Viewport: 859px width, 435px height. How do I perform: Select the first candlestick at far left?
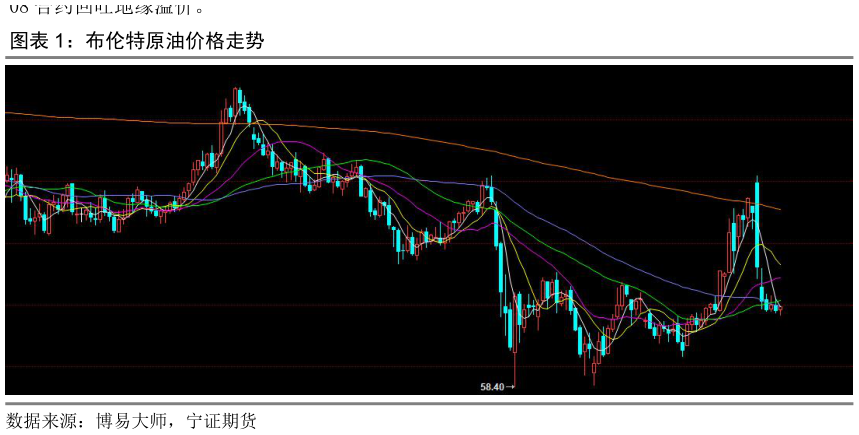[x=7, y=181]
